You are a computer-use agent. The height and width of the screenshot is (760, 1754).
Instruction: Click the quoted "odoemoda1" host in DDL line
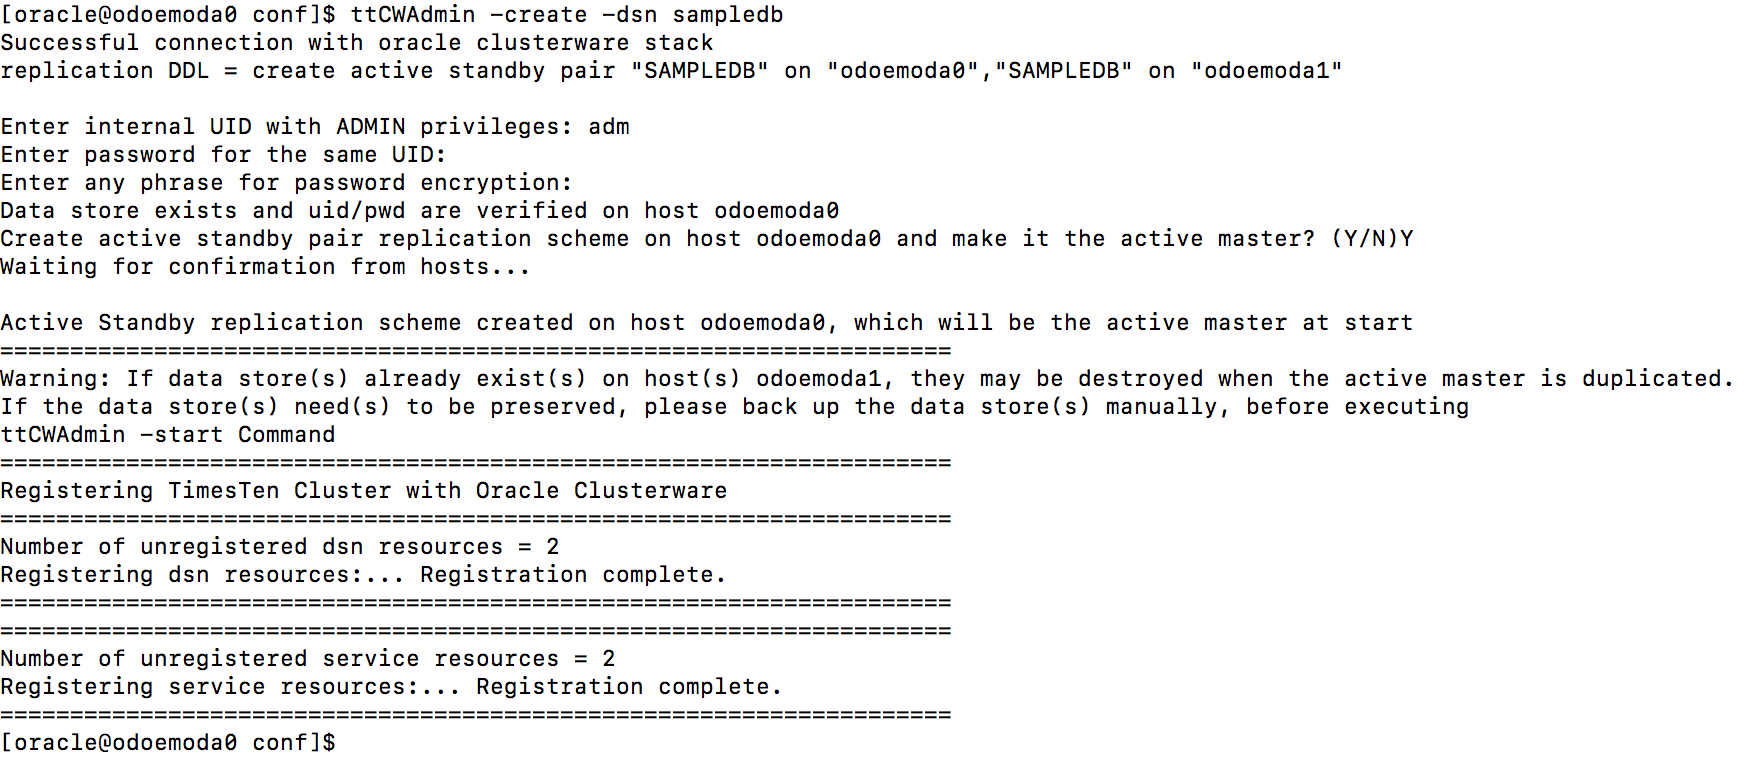coord(1266,71)
